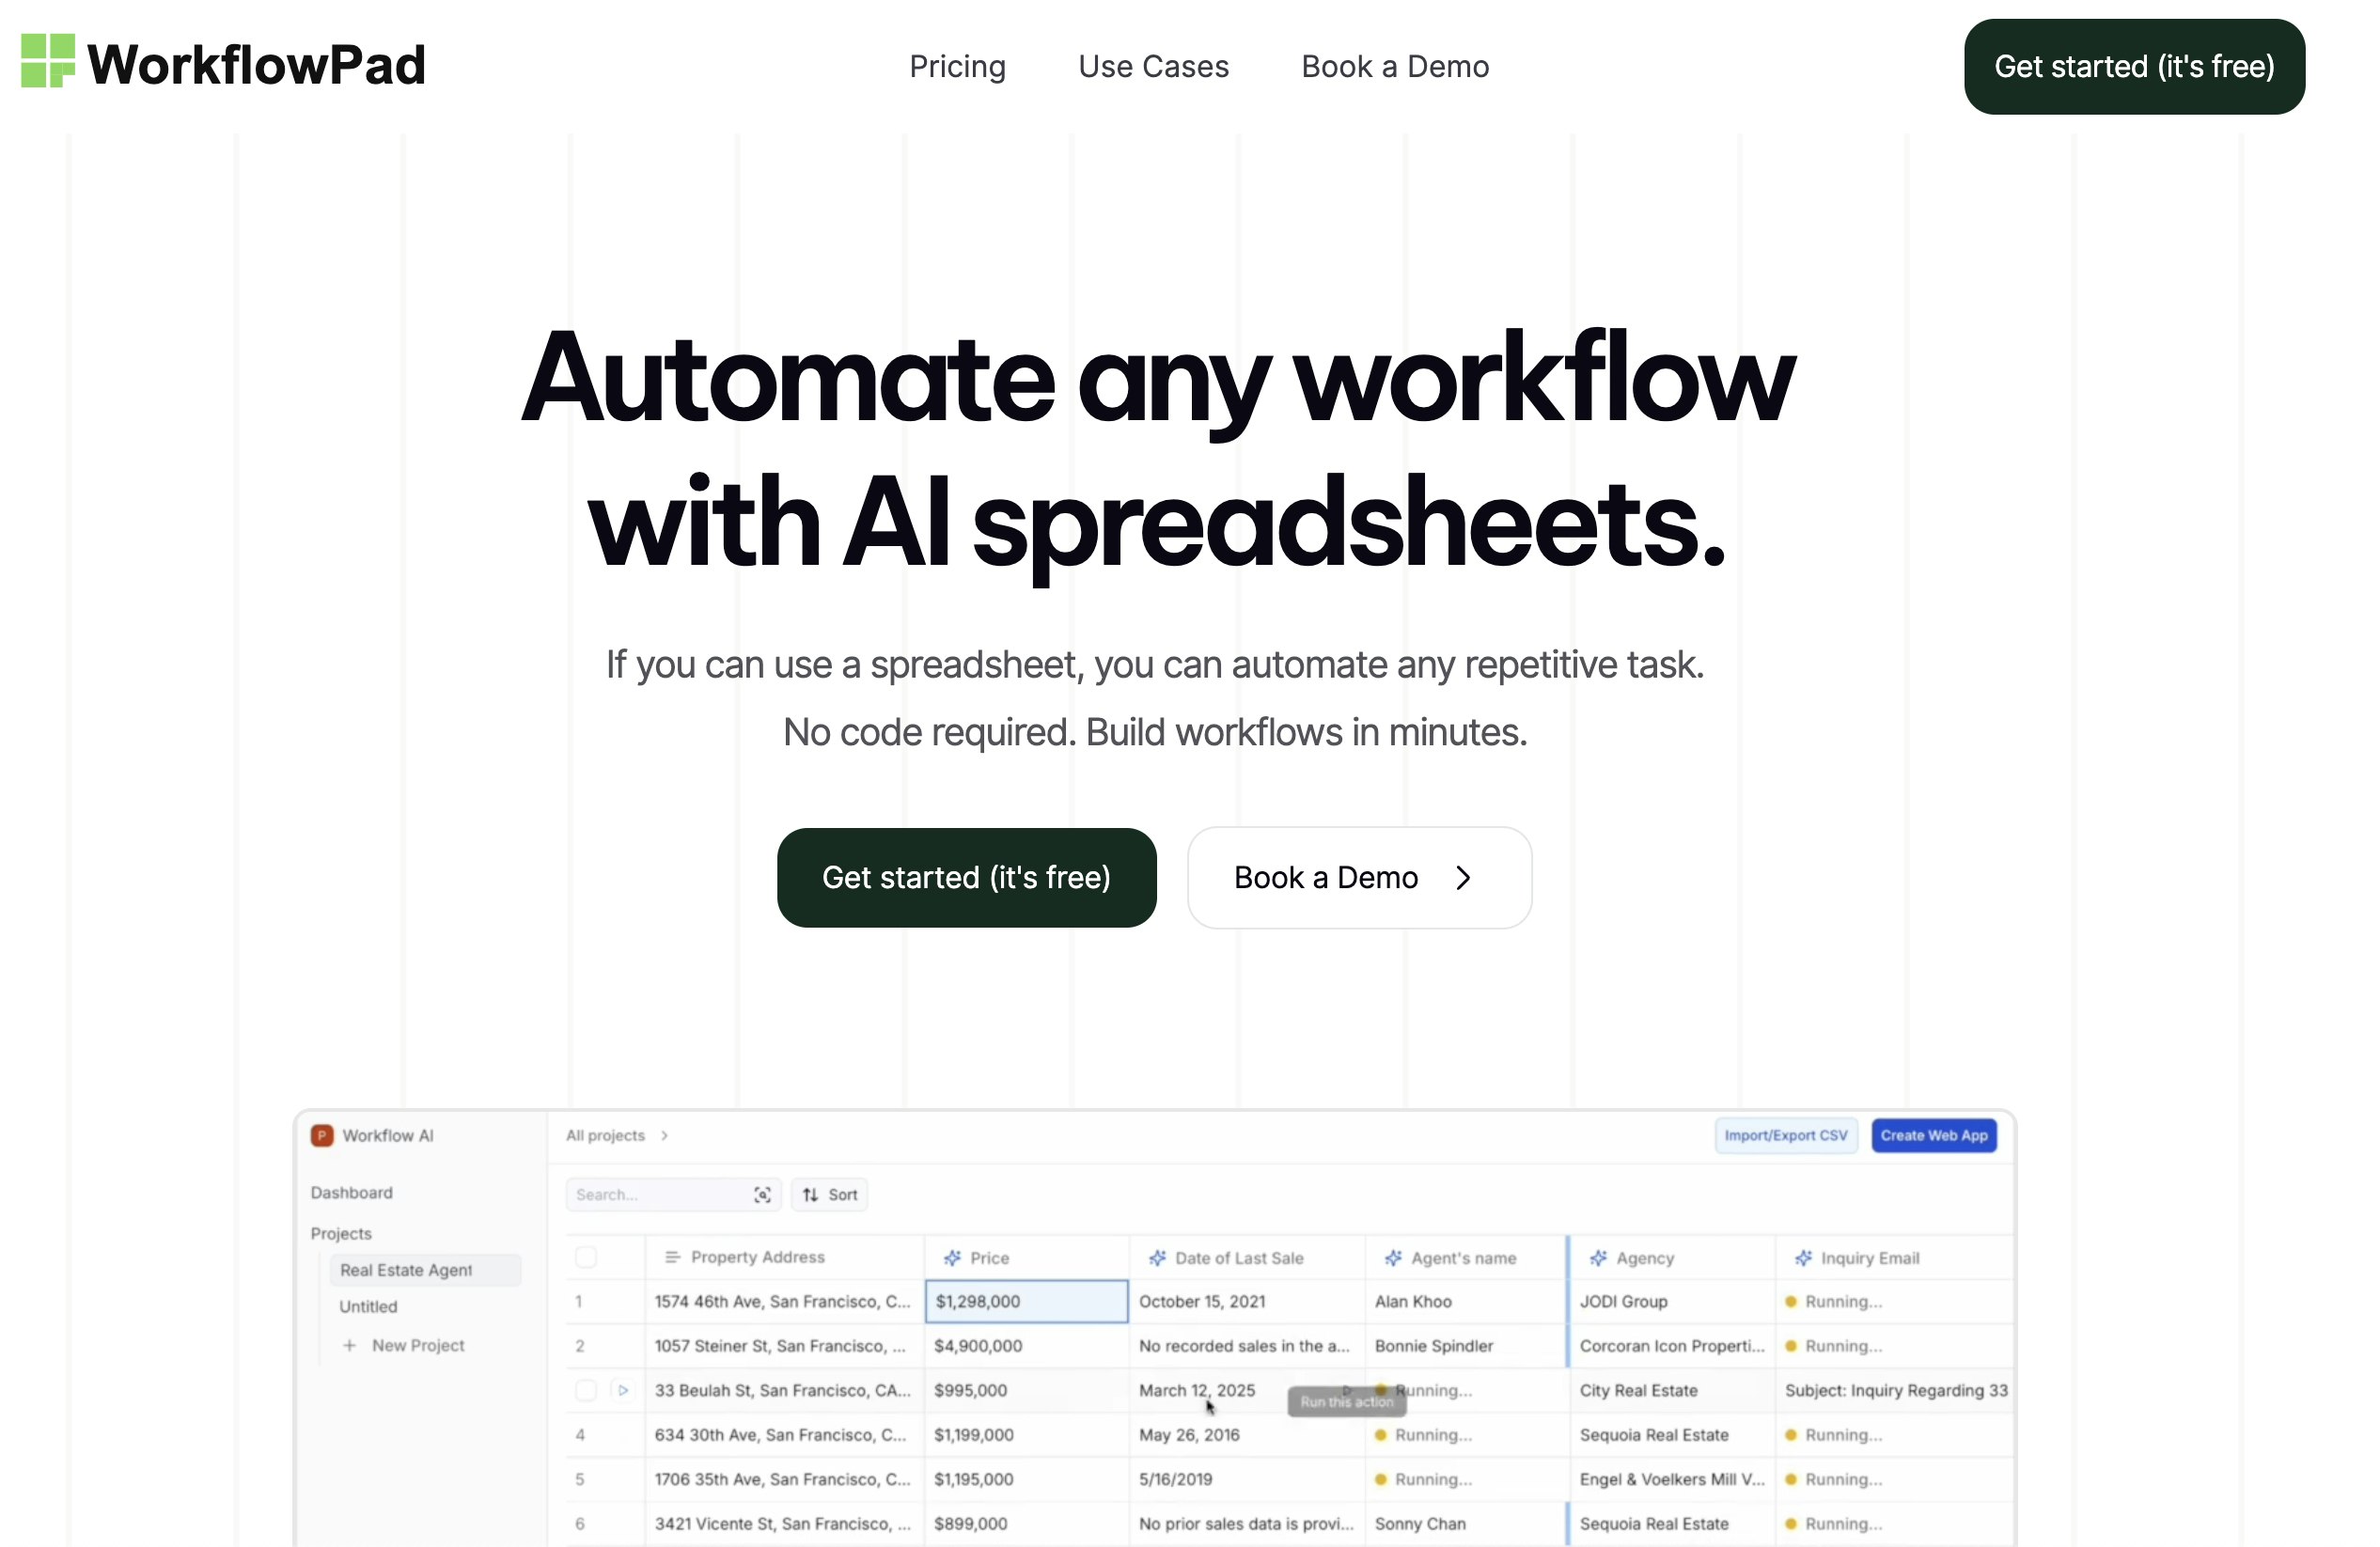Click the $1,195,000 price cell
Screen dimensions: 2380x1547
[x=1026, y=1478]
